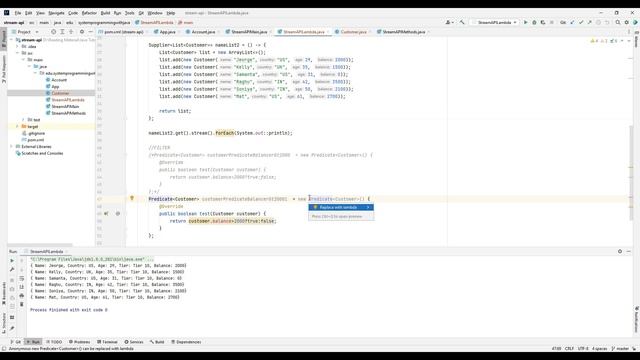Viewport: 640px width, 360px height.
Task: Click rerun icon in Run tool window
Action: pos(12,261)
